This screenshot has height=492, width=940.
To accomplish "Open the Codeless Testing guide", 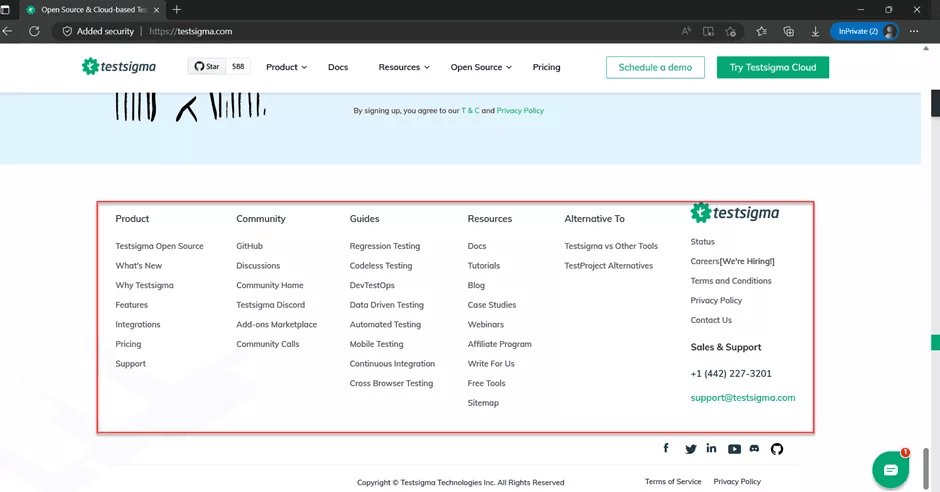I will click(381, 265).
